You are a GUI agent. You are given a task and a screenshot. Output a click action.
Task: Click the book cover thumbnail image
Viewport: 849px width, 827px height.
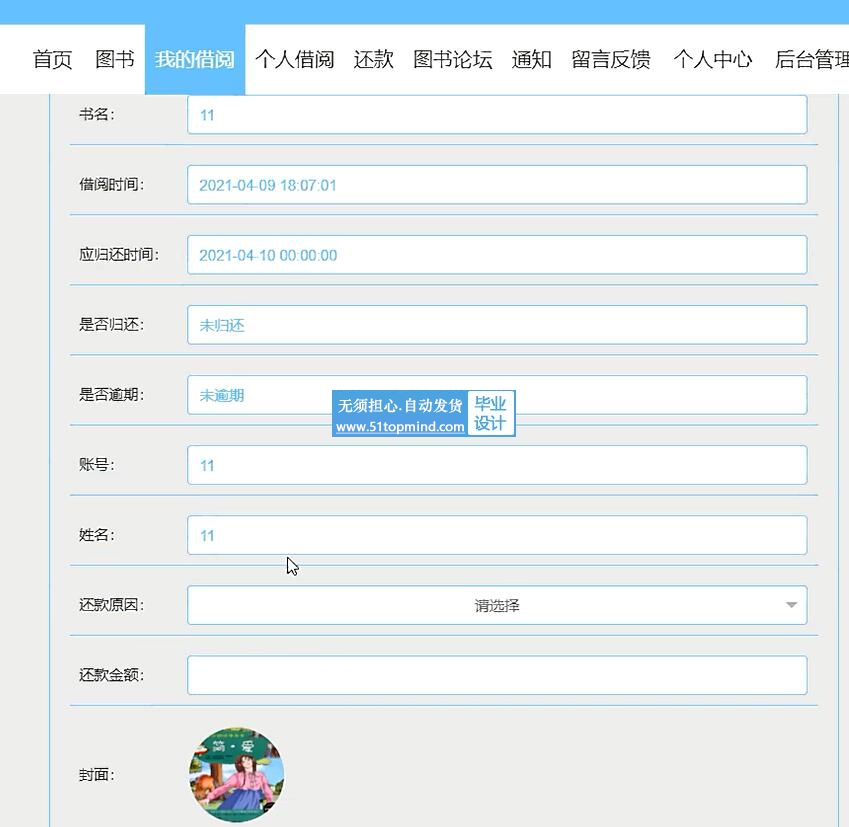[237, 774]
